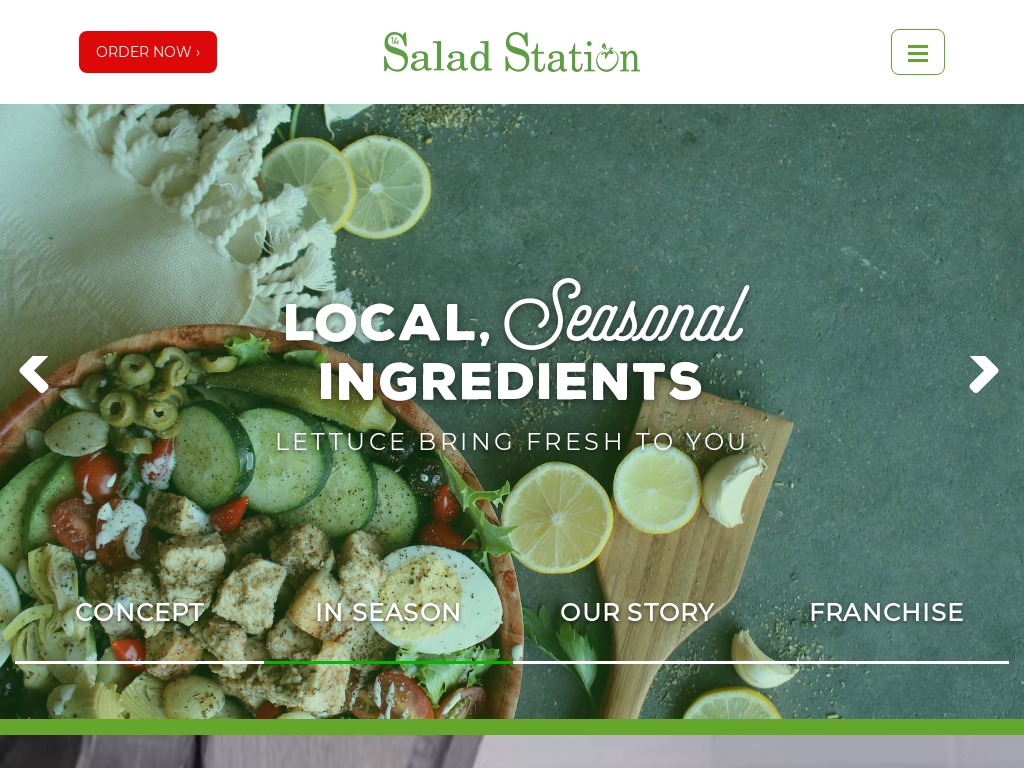Click the ORDER NOW button

[148, 52]
